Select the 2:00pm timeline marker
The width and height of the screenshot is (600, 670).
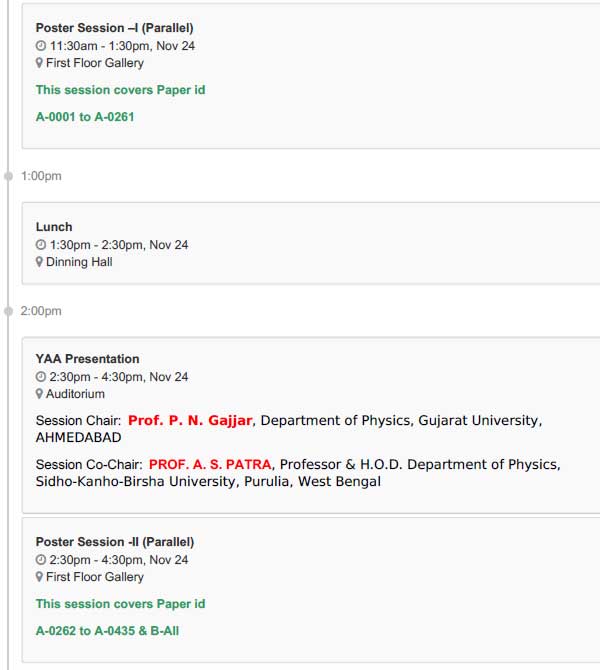[x=9, y=311]
